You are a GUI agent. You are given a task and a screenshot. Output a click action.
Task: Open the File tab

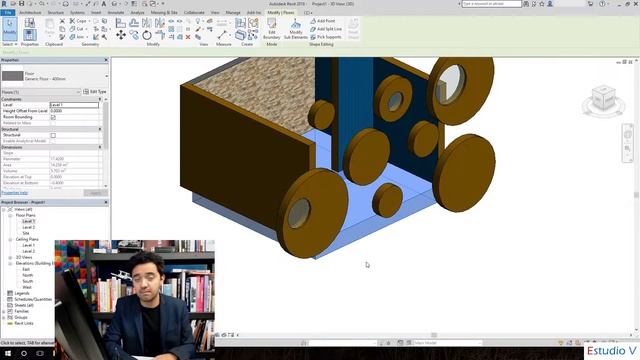pyautogui.click(x=8, y=13)
